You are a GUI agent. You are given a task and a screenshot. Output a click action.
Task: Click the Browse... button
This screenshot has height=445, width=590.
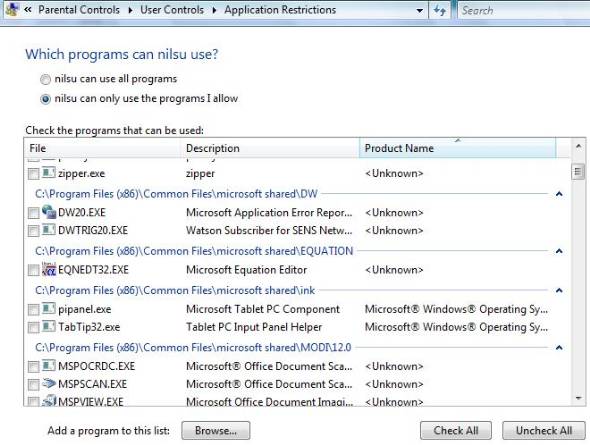(216, 430)
